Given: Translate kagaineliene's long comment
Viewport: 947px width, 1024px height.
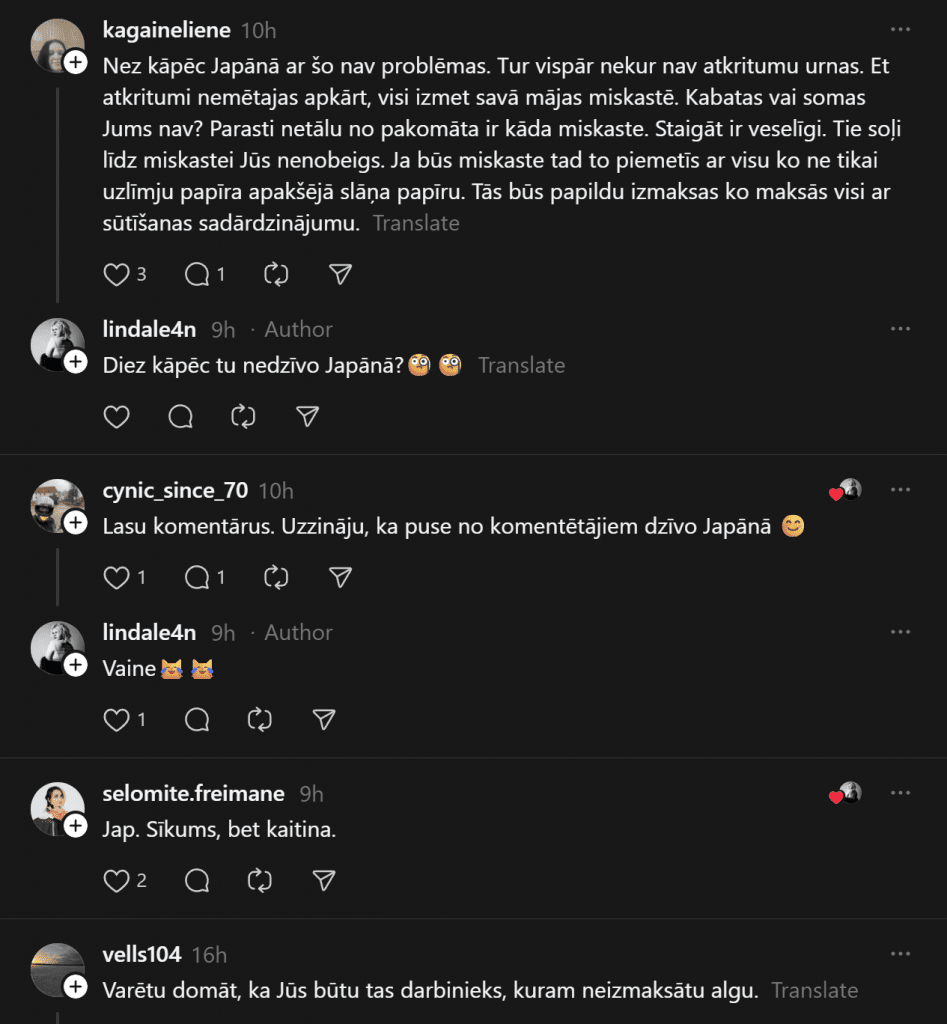Looking at the screenshot, I should click(x=416, y=223).
